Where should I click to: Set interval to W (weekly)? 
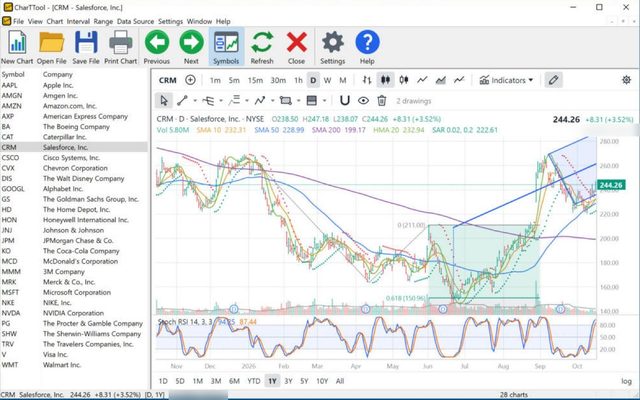(327, 80)
